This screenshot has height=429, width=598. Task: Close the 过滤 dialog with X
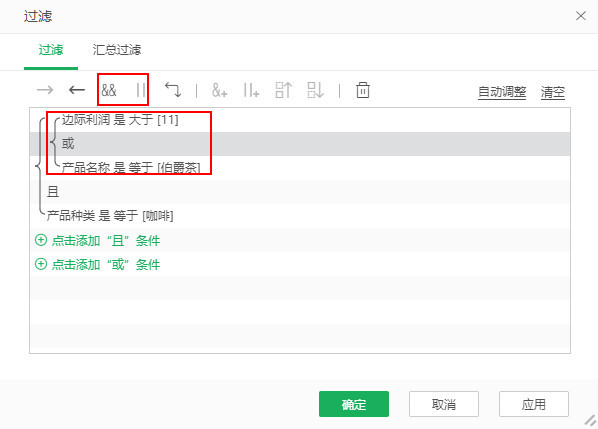[x=580, y=16]
